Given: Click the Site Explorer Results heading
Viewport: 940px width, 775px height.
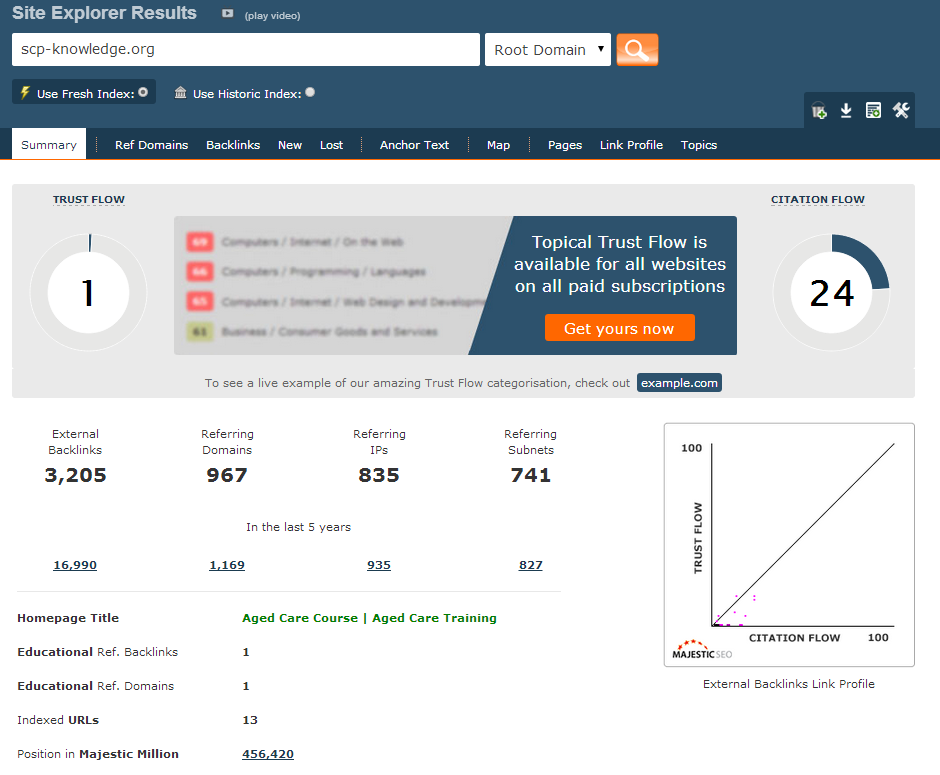Looking at the screenshot, I should click(x=104, y=13).
